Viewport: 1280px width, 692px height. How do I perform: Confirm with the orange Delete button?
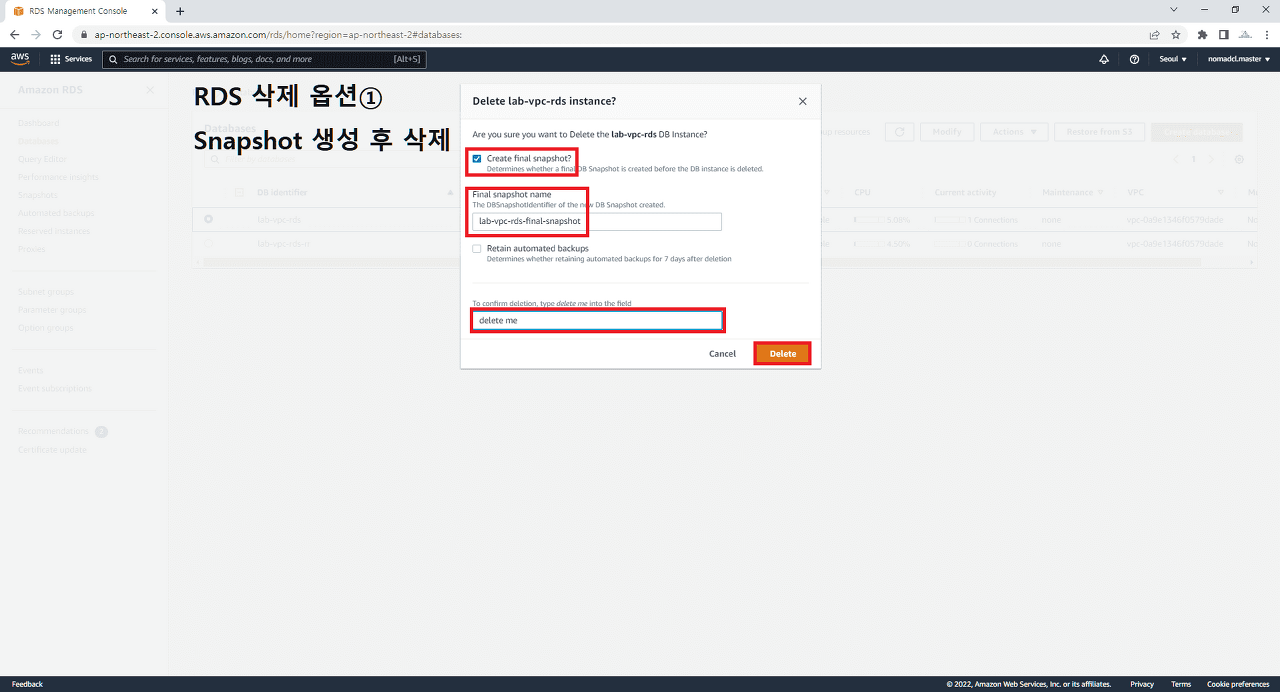(783, 354)
